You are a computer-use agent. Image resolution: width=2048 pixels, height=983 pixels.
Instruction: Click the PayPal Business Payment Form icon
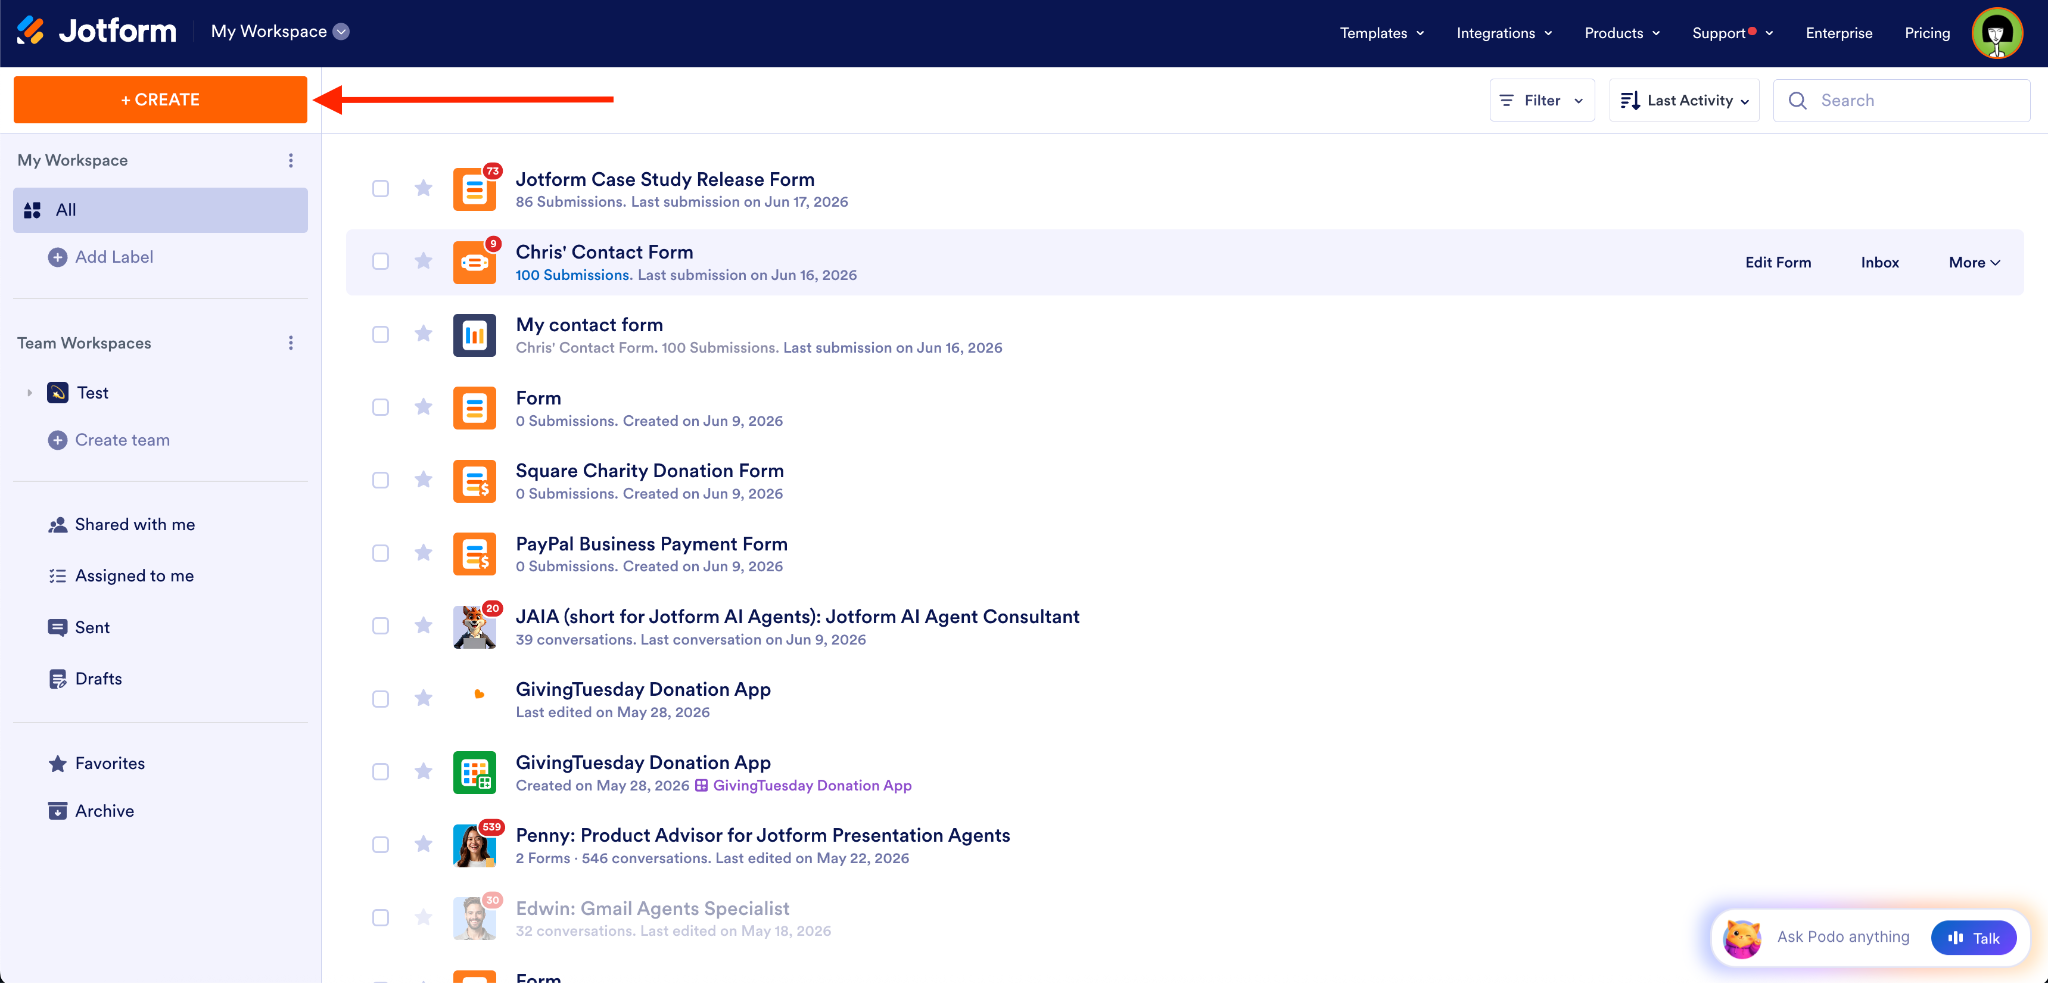click(x=475, y=554)
